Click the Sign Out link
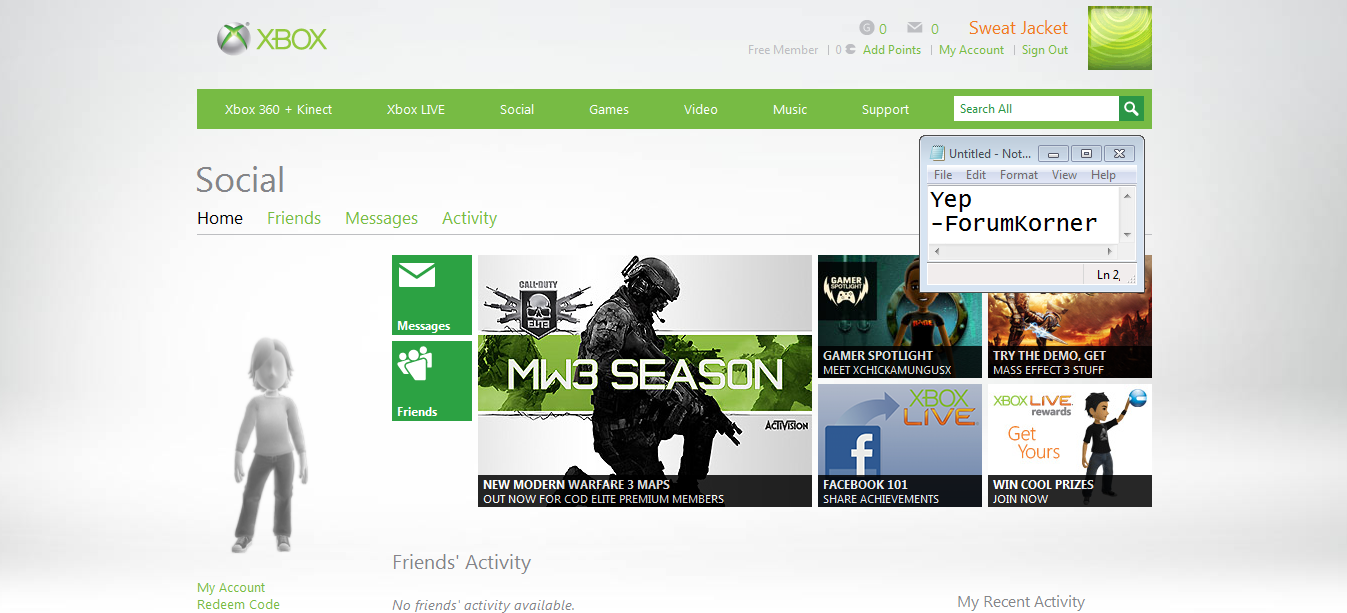1347x613 pixels. 1045,50
